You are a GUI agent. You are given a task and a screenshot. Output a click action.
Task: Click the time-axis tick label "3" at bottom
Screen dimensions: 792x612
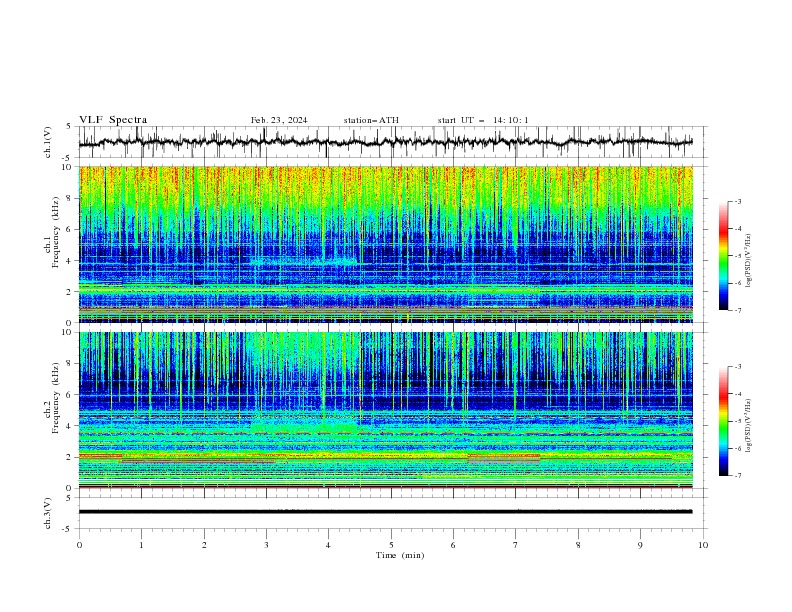coord(266,545)
